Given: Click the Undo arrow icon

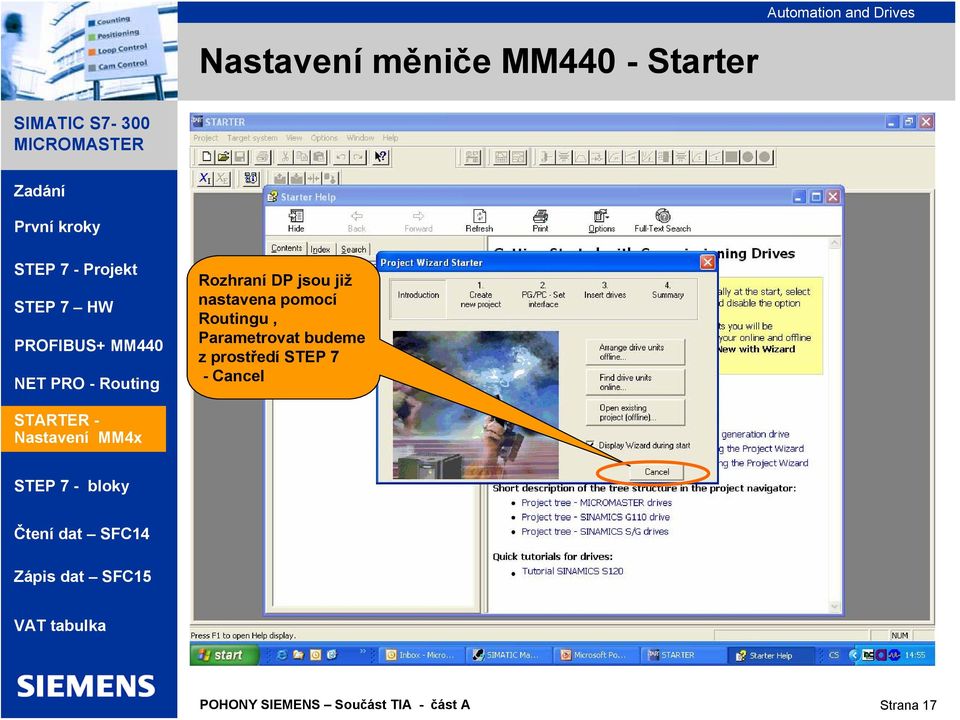Looking at the screenshot, I should (x=341, y=157).
